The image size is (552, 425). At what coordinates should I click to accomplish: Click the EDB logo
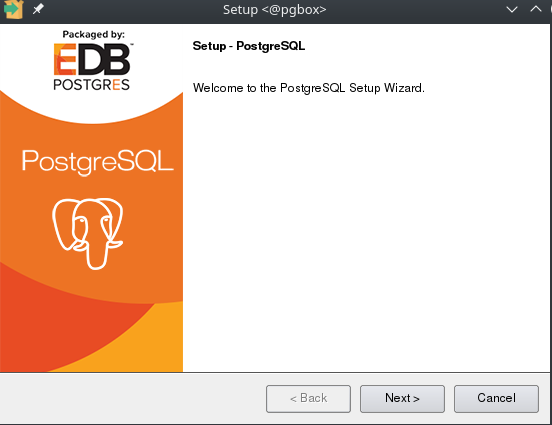click(x=92, y=59)
